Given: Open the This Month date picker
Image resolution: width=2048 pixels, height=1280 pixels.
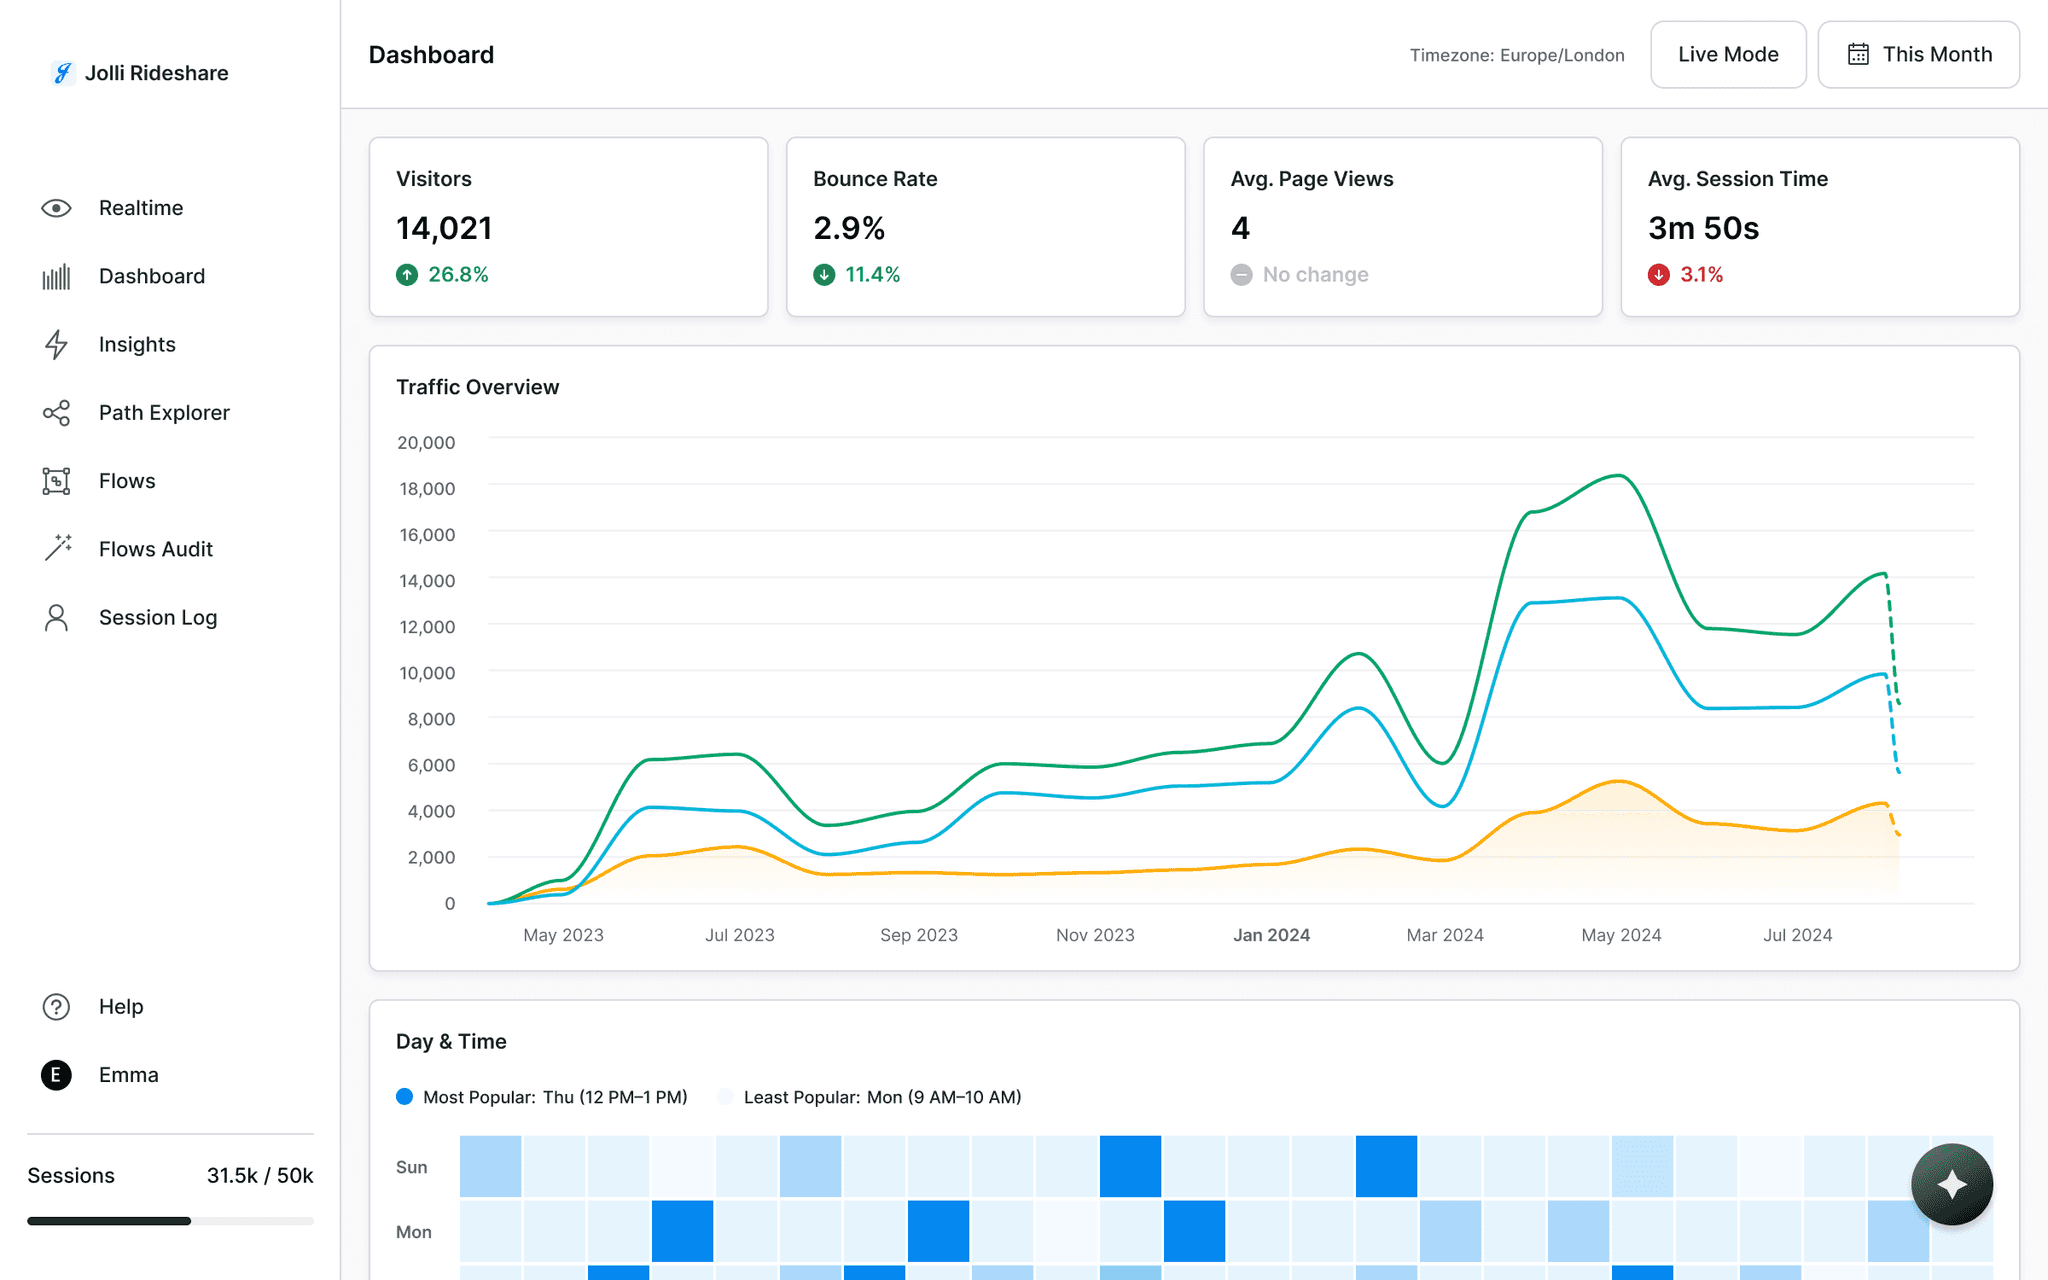Looking at the screenshot, I should 1918,54.
